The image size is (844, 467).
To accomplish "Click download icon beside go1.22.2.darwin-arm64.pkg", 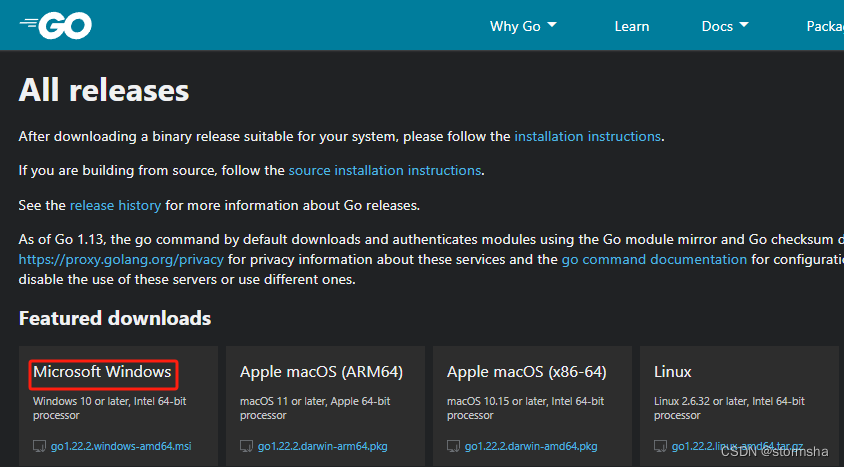I will point(247,446).
